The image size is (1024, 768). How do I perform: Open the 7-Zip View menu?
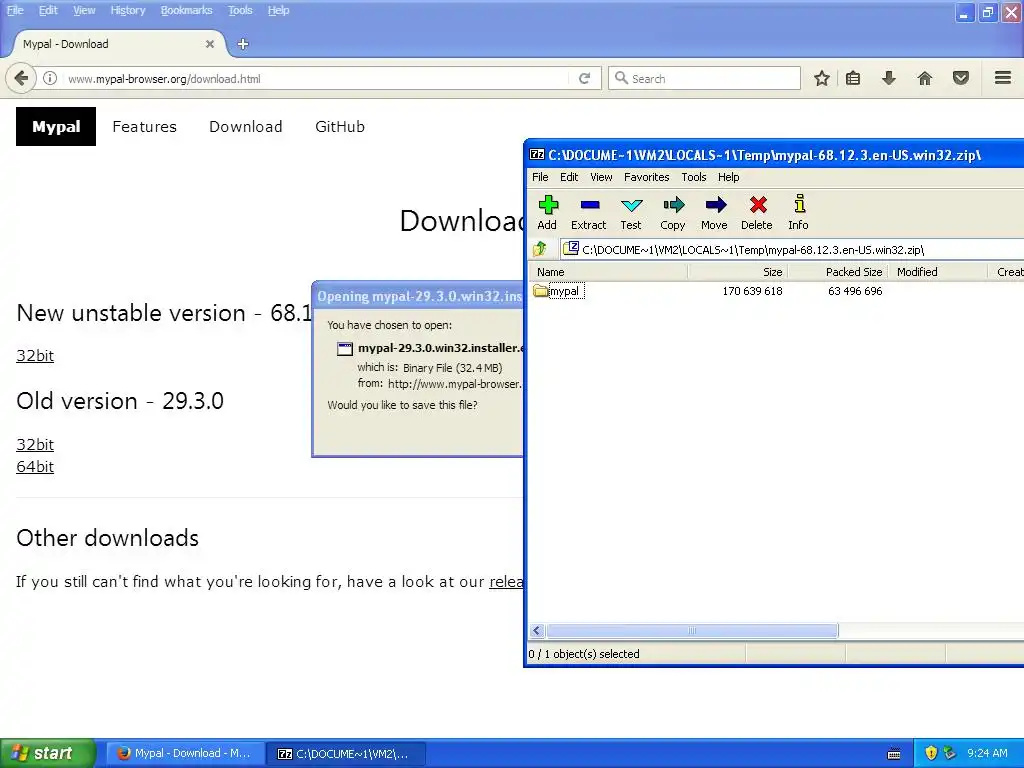[x=601, y=177]
